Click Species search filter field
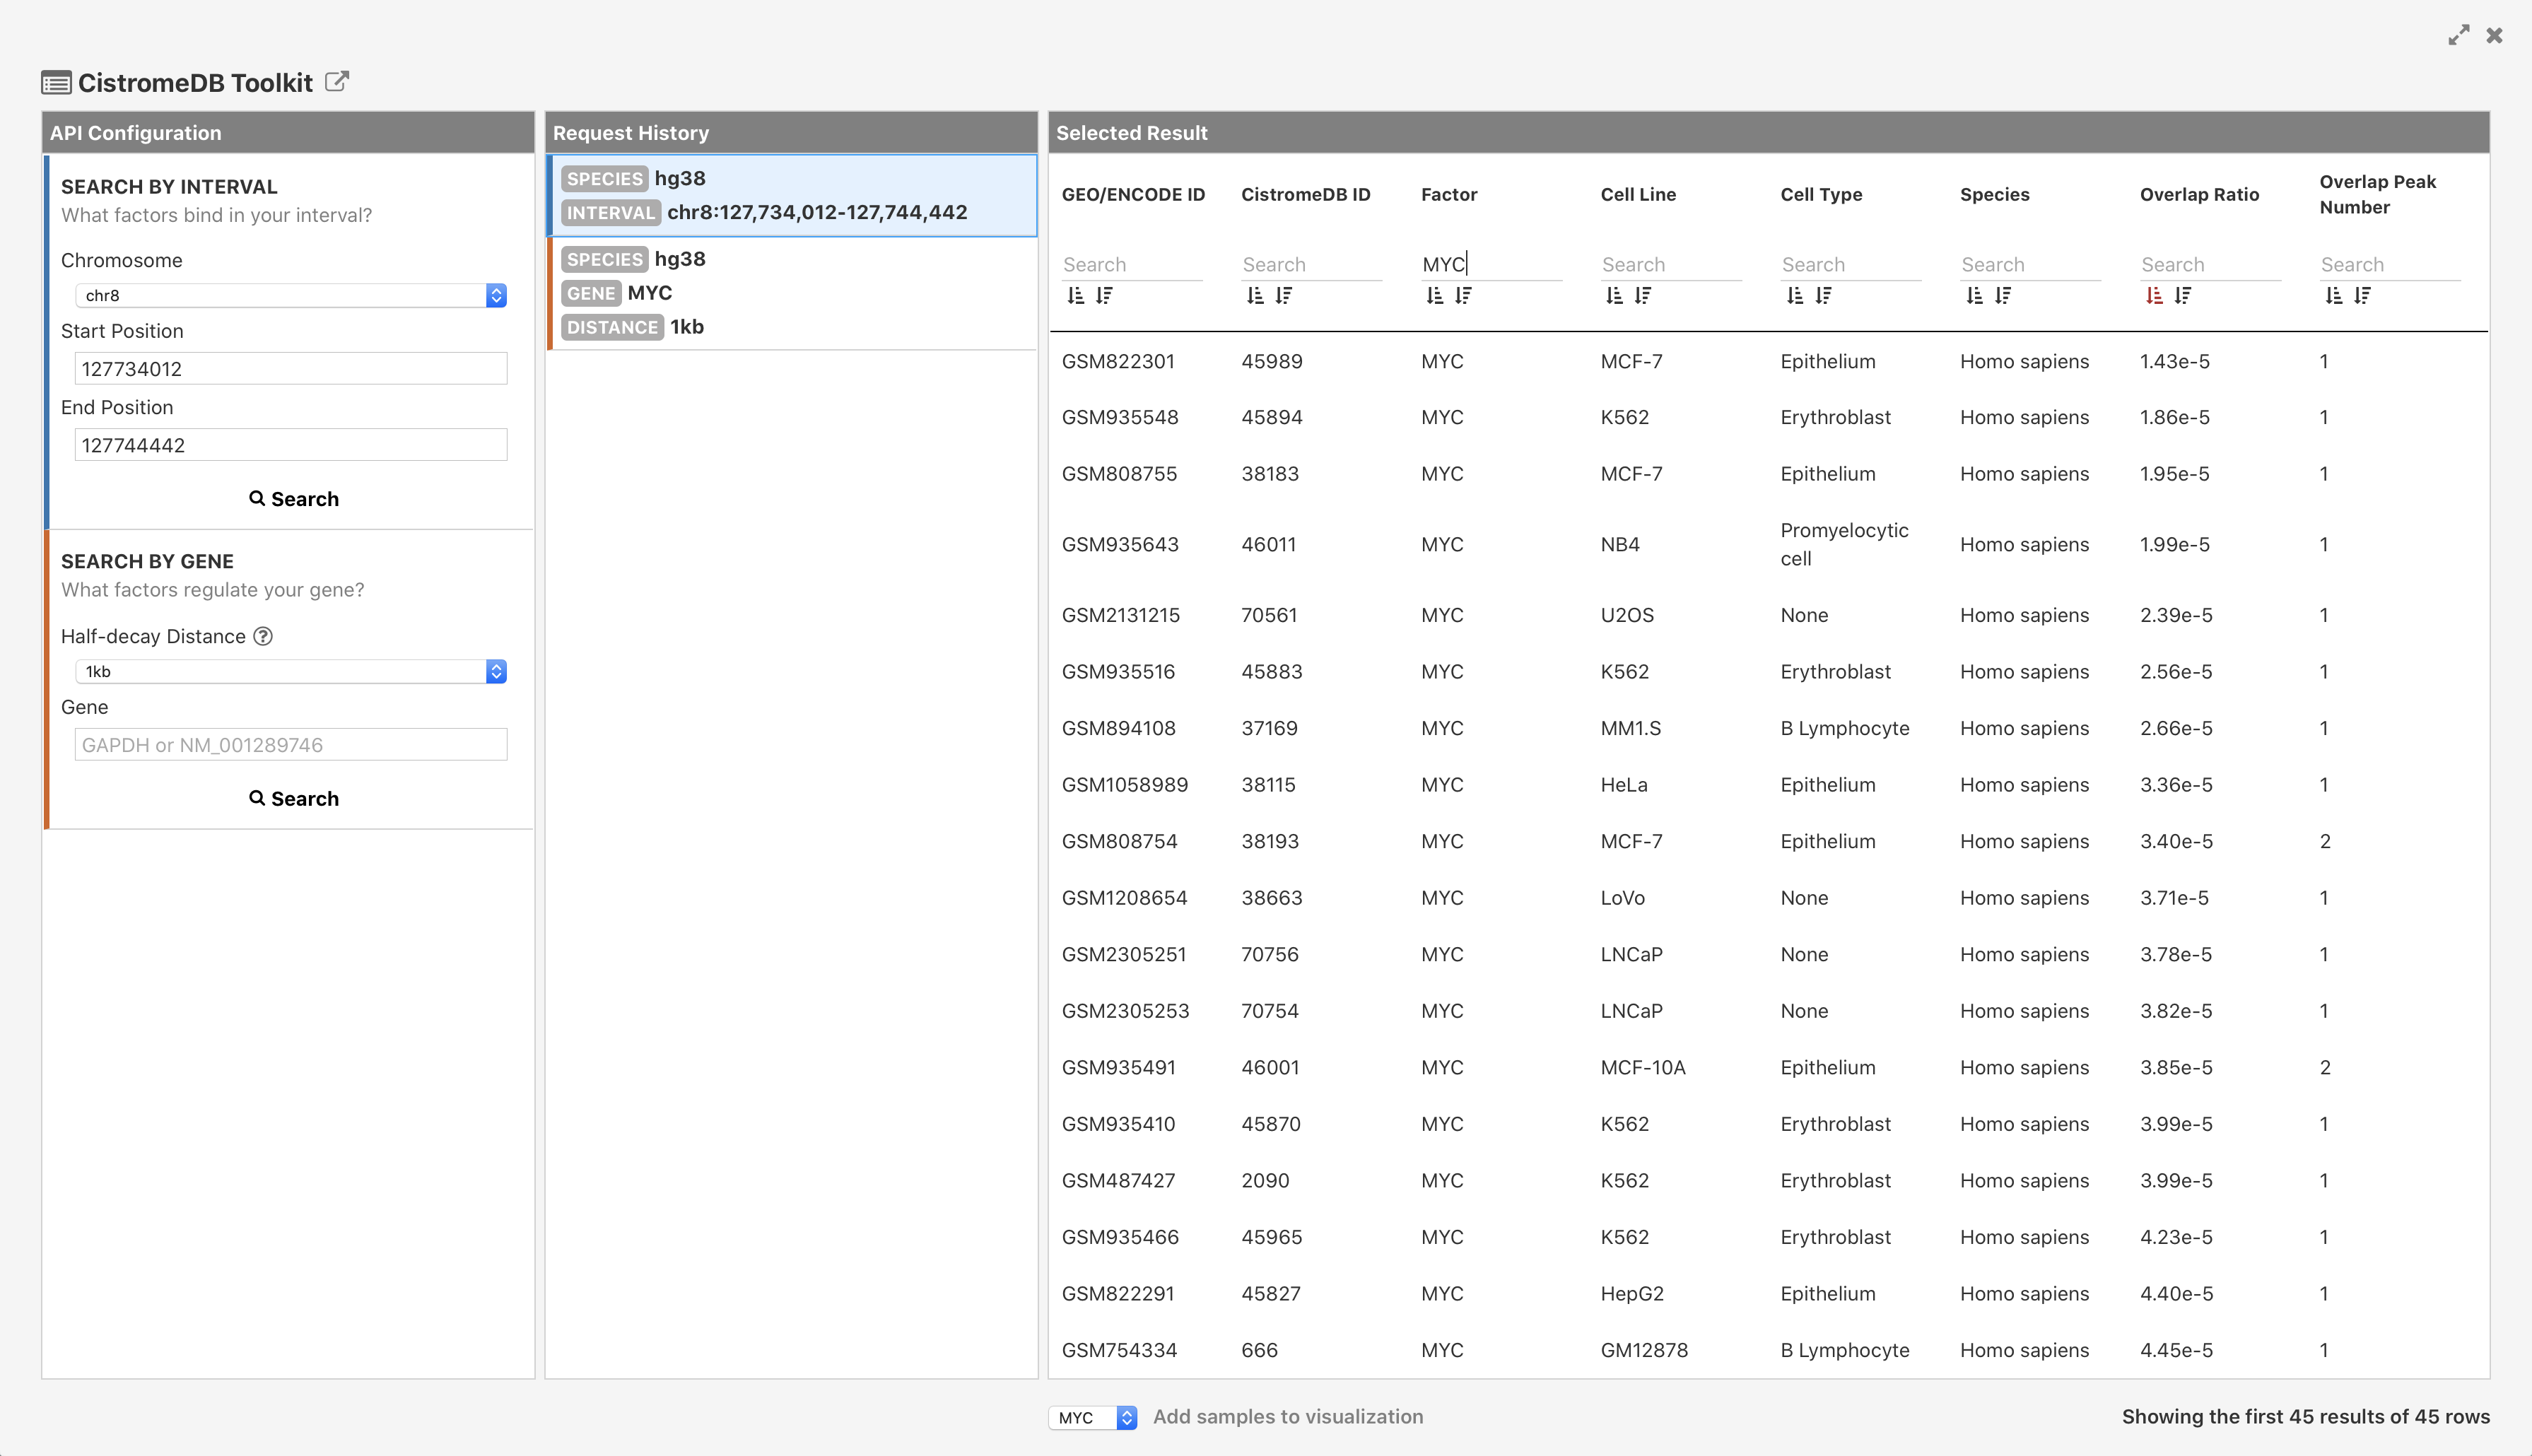The height and width of the screenshot is (1456, 2532). 2030,265
